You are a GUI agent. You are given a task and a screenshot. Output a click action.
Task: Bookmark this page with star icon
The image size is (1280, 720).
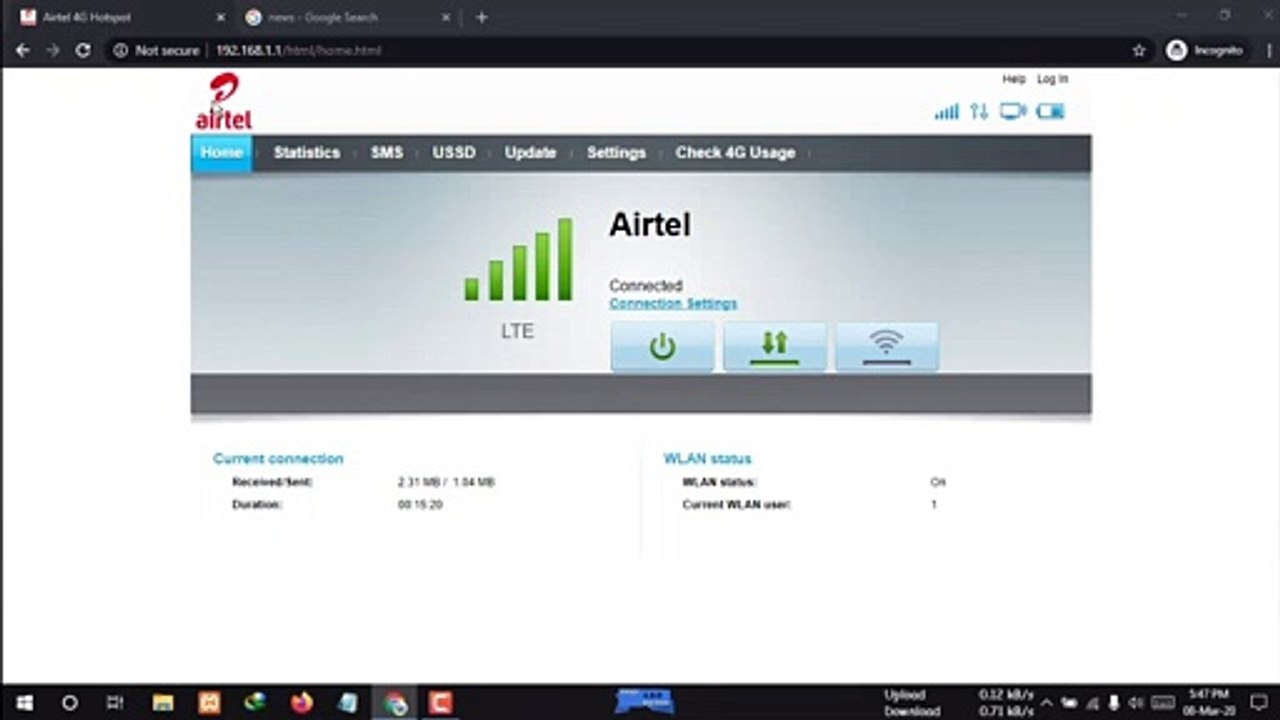coord(1139,50)
